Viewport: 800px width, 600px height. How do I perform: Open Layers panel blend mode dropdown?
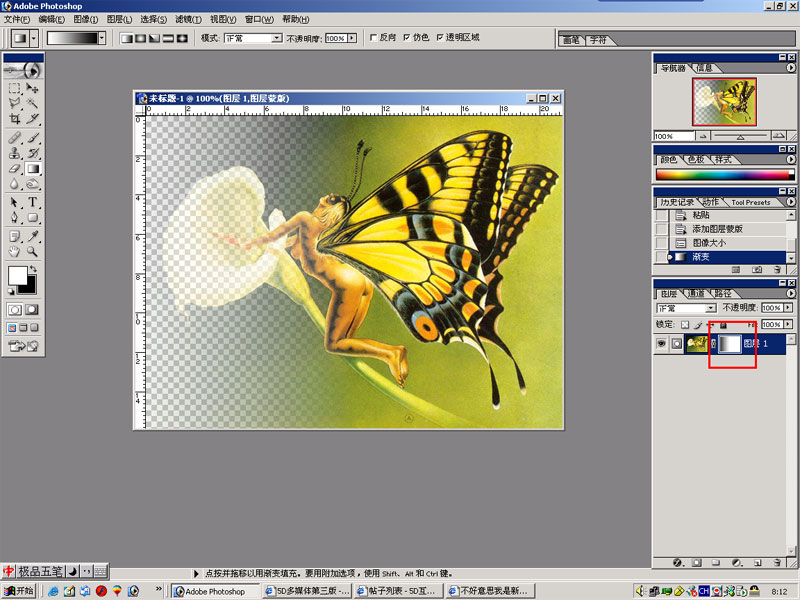coord(711,308)
